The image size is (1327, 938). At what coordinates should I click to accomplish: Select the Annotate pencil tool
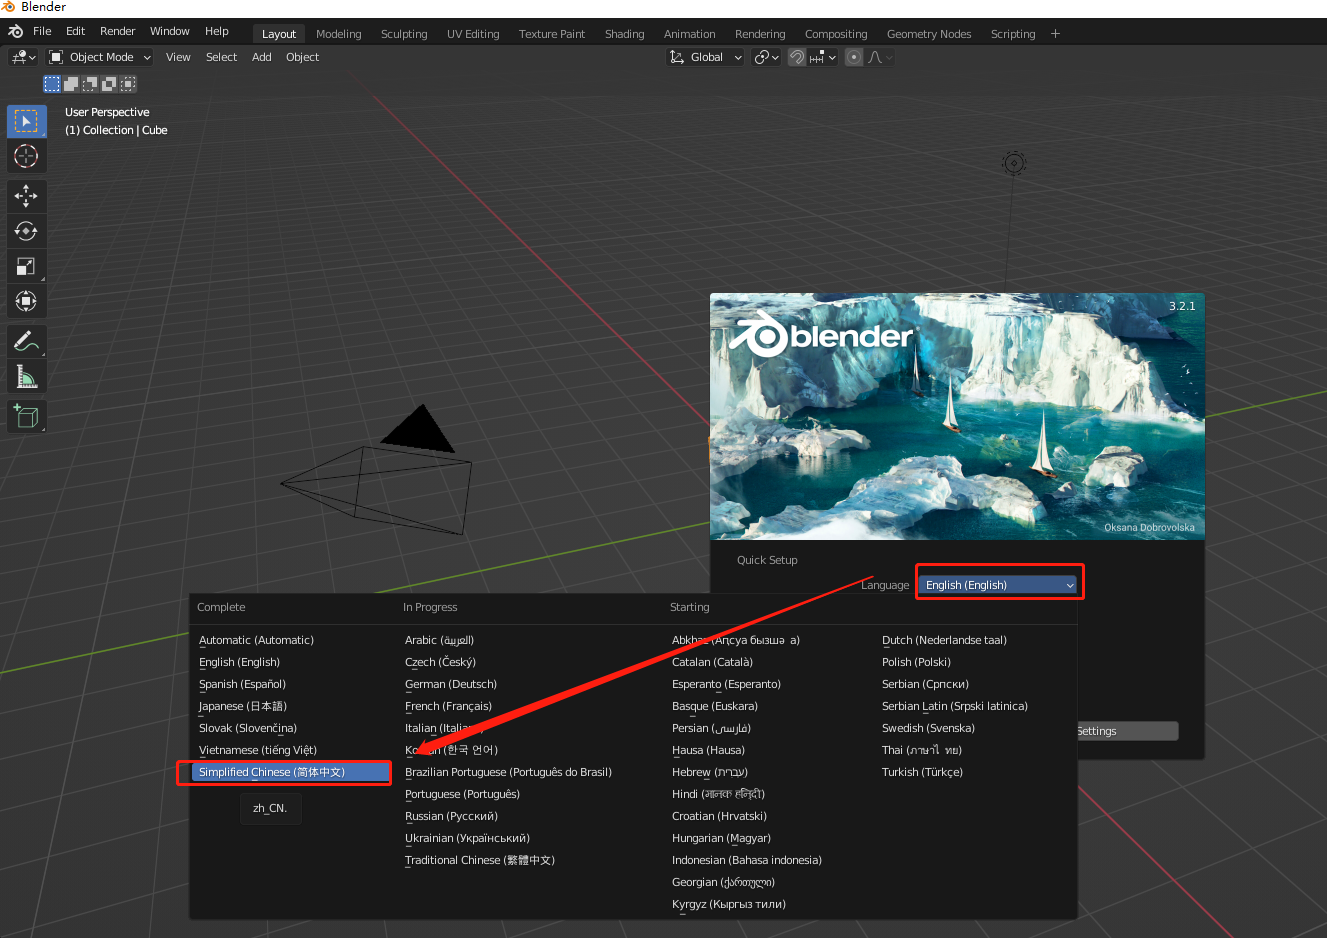point(27,341)
